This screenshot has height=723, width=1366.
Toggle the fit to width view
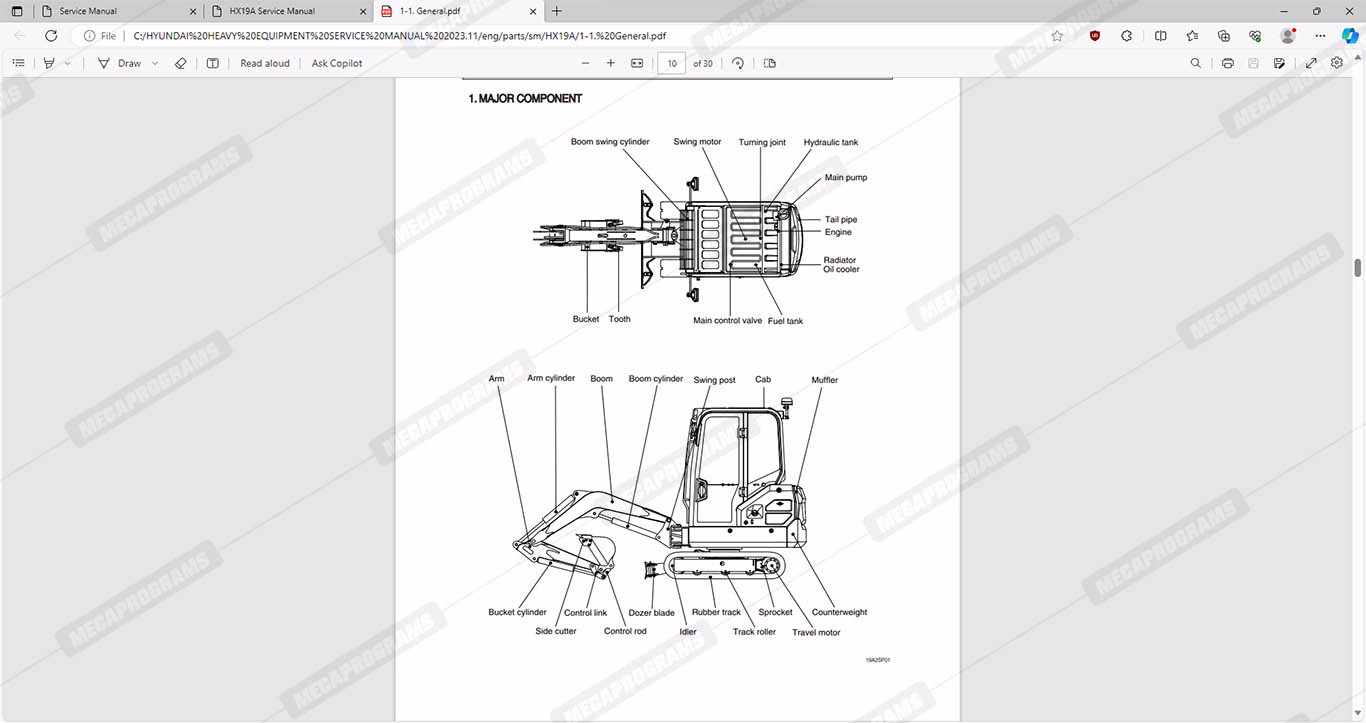tap(637, 63)
